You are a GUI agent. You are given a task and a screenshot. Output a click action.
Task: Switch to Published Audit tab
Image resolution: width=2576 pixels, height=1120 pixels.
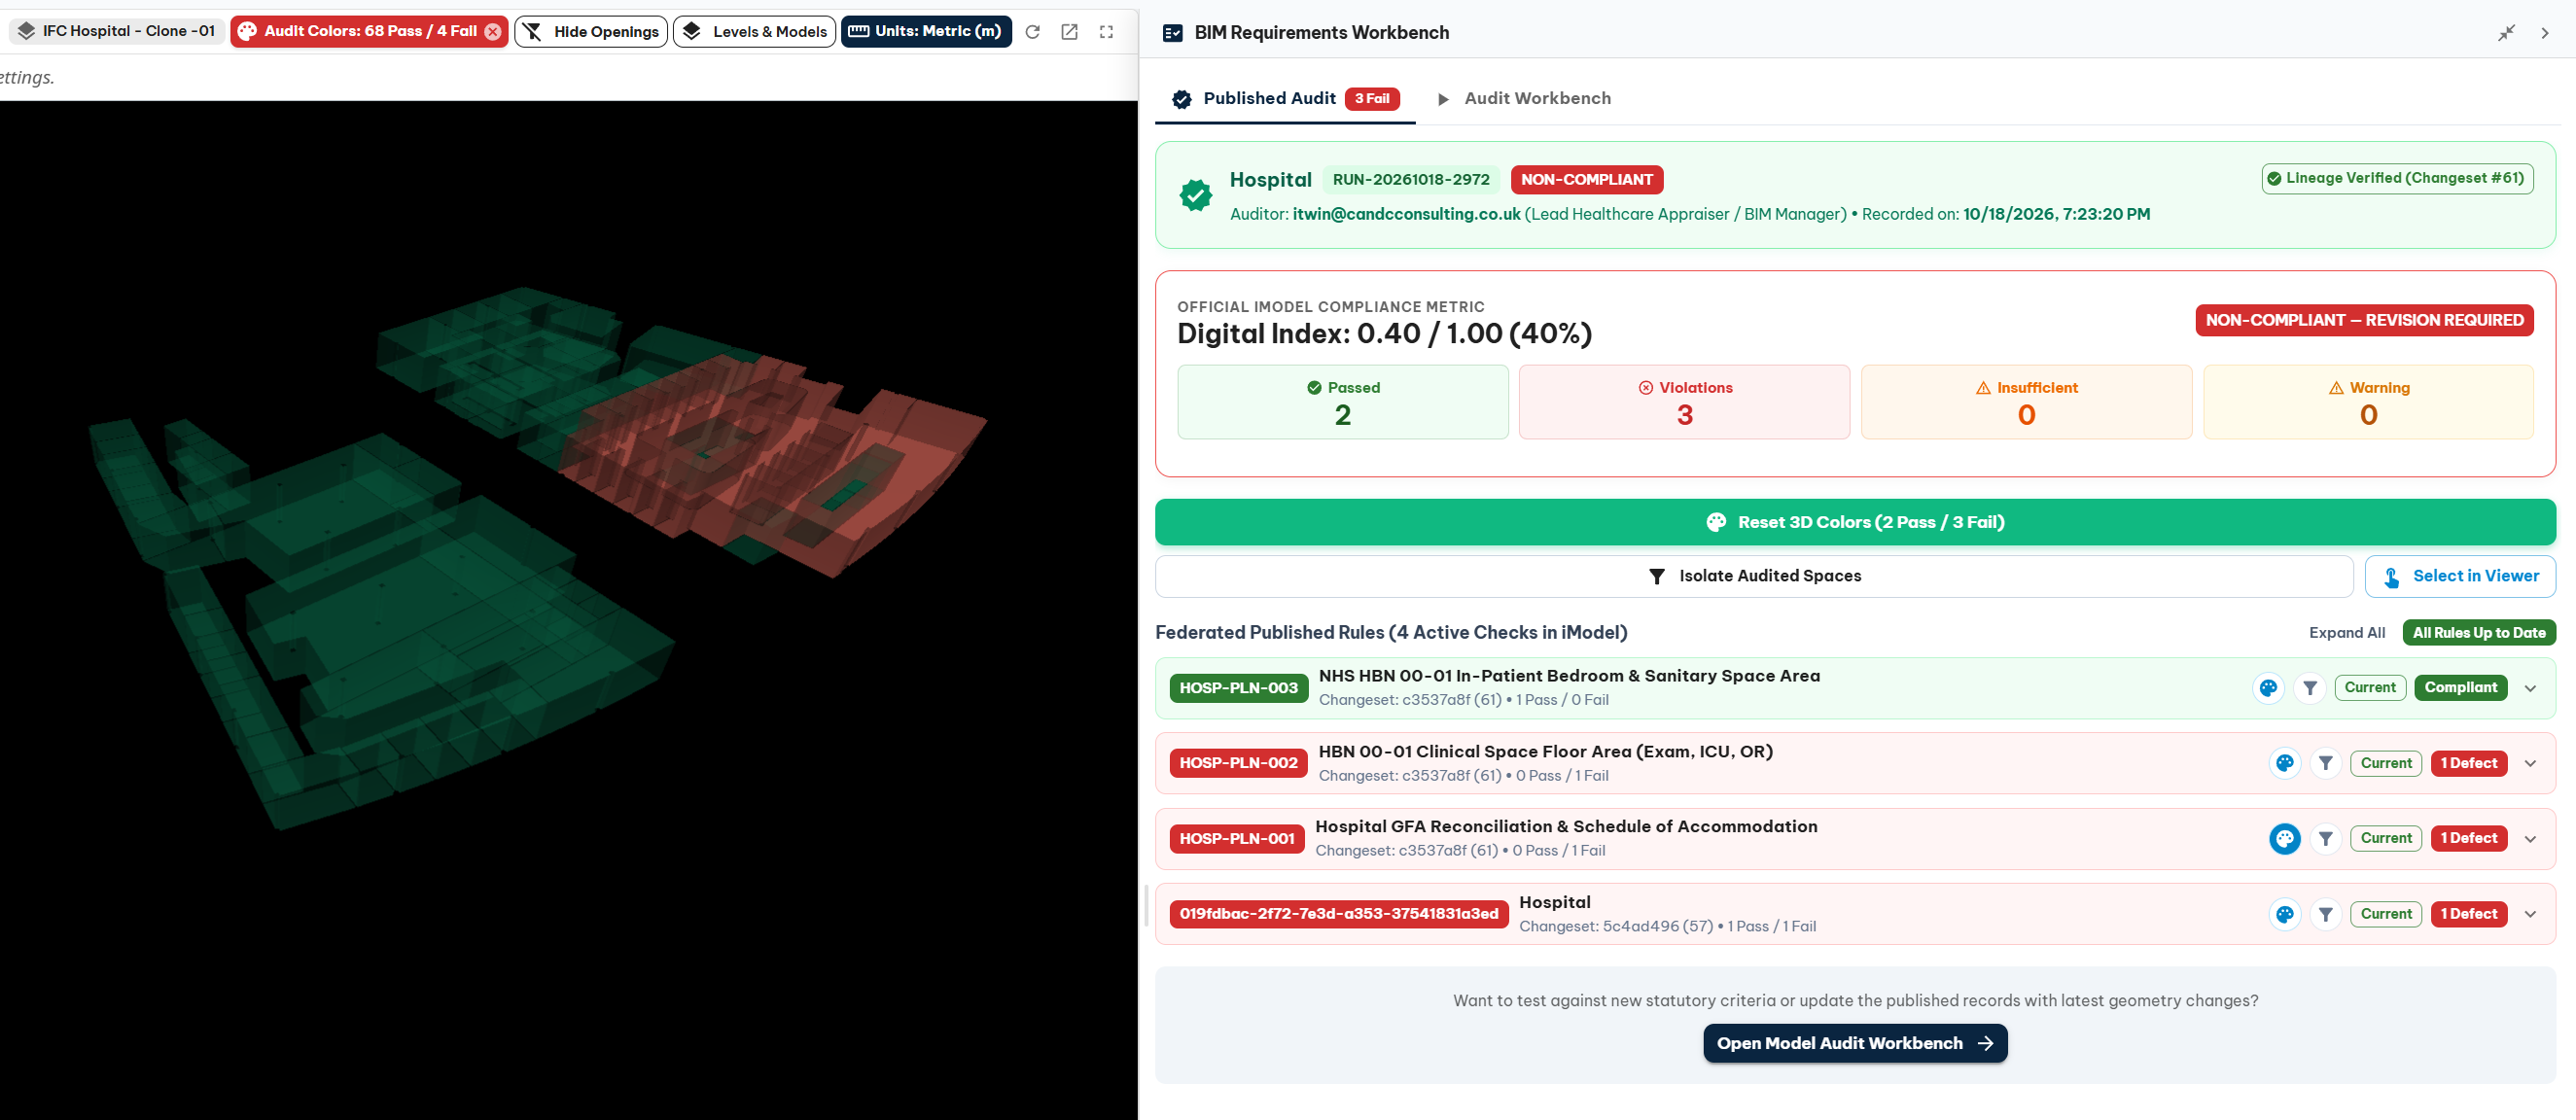tap(1285, 98)
